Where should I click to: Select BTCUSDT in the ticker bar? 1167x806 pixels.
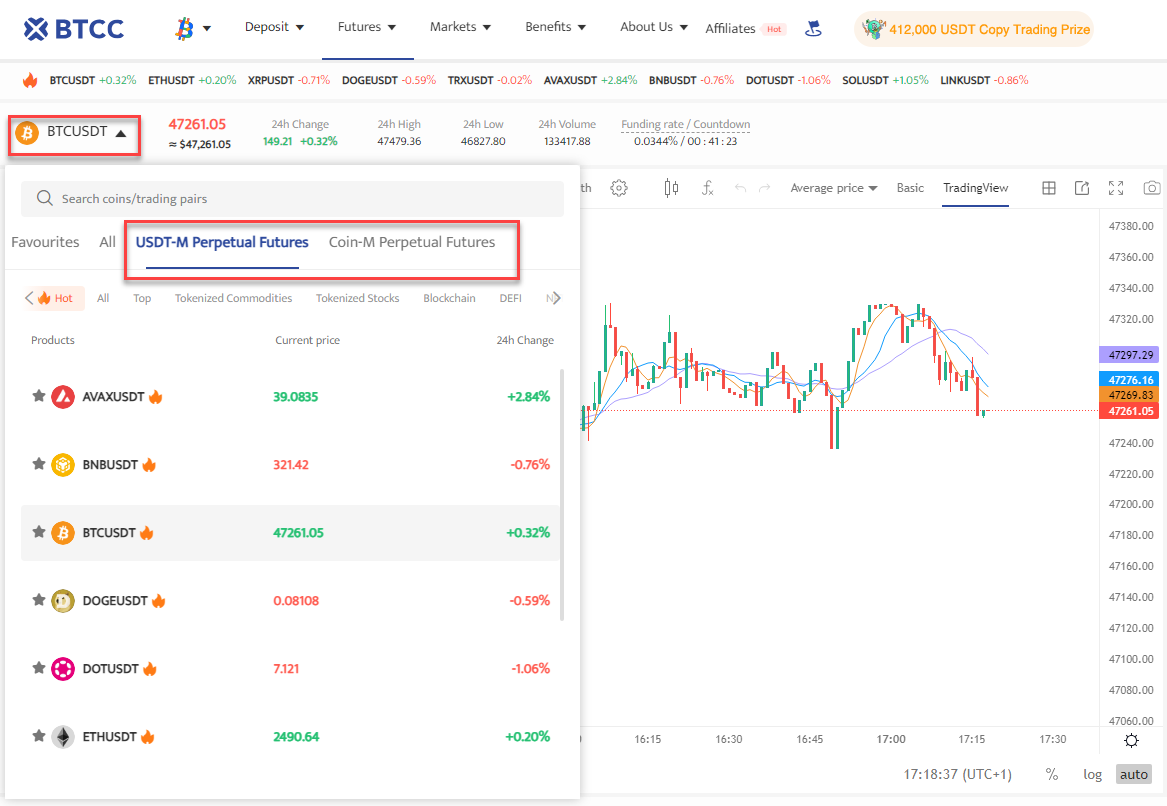click(93, 80)
